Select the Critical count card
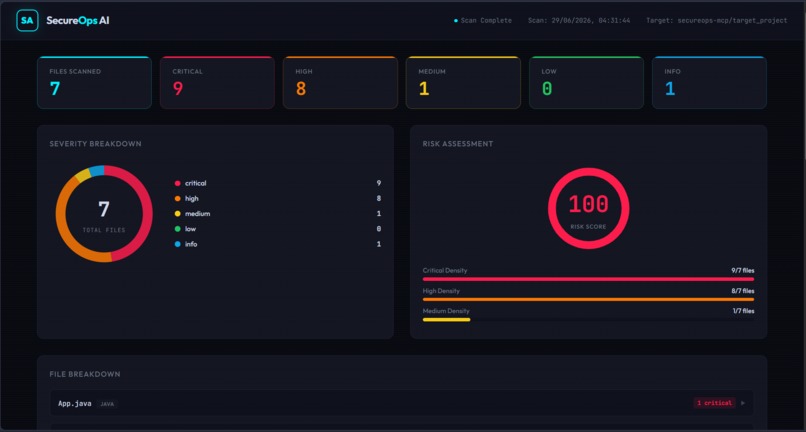Image resolution: width=806 pixels, height=432 pixels. pyautogui.click(x=217, y=83)
